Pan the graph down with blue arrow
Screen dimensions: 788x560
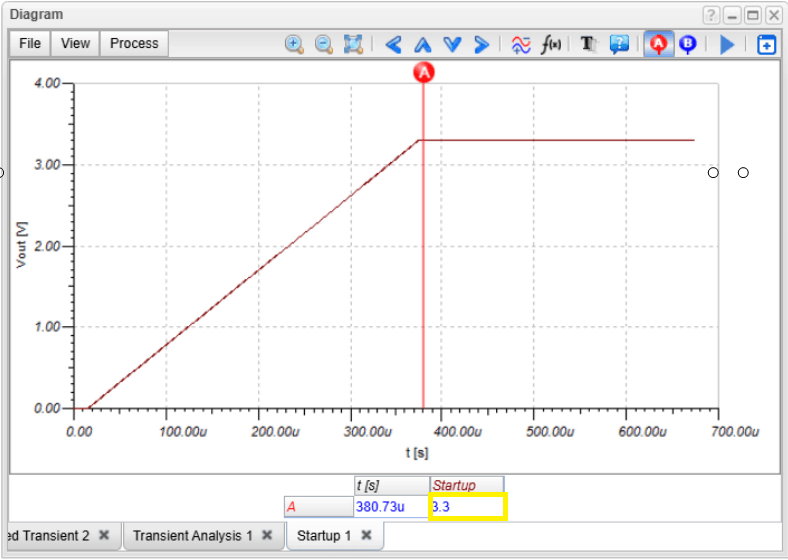pyautogui.click(x=452, y=45)
